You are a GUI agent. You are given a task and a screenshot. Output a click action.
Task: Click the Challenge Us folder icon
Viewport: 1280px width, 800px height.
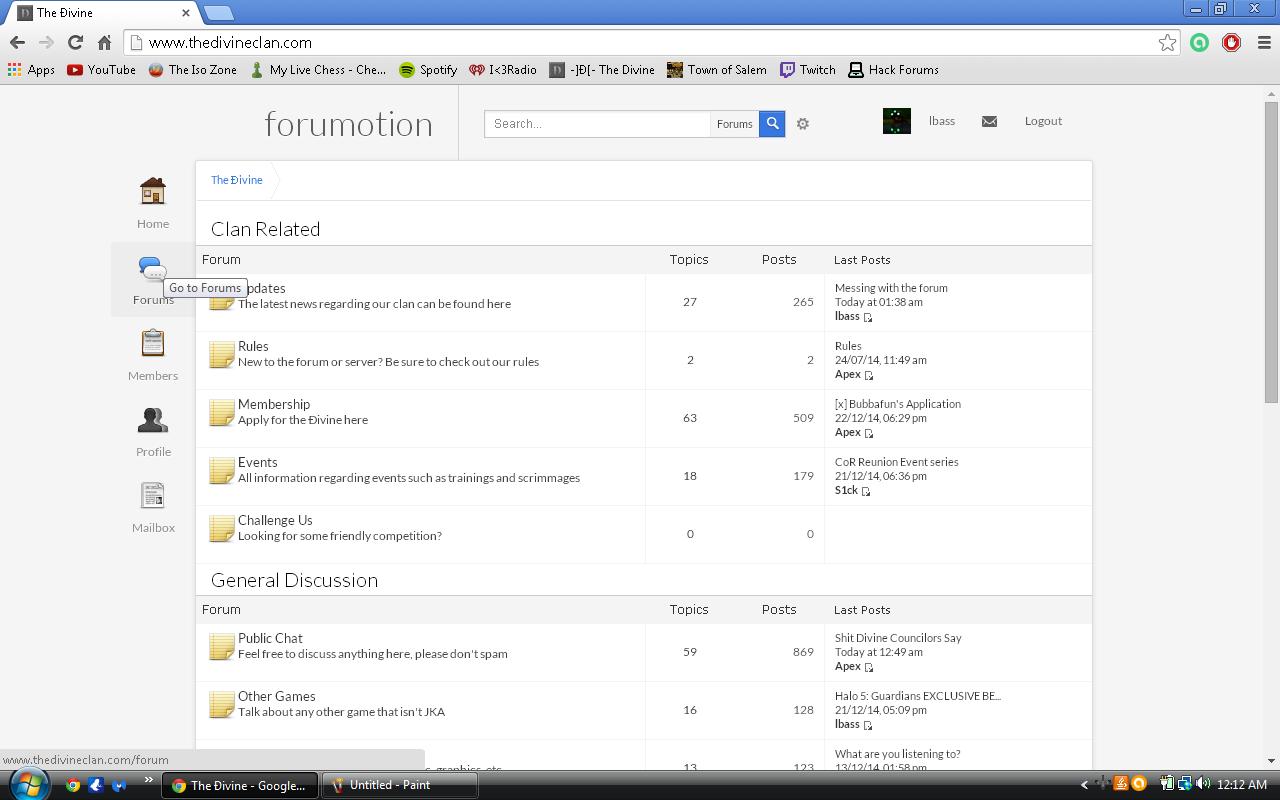222,529
